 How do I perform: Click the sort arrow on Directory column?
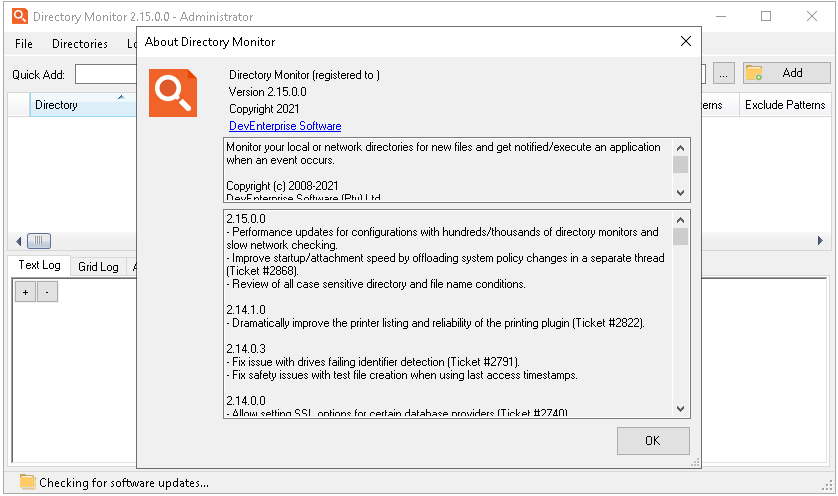[121, 97]
